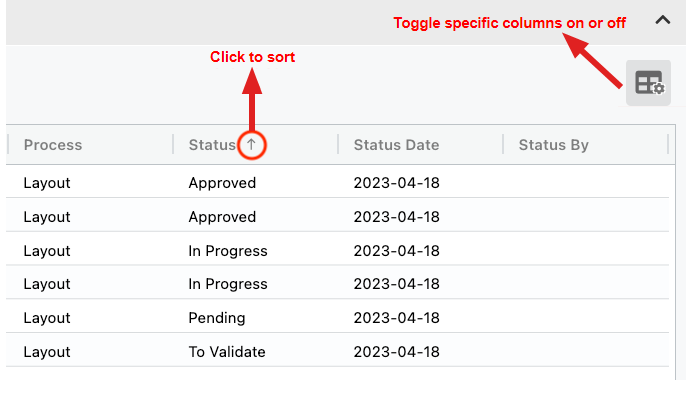Sort by the Status Date column header

click(x=396, y=145)
